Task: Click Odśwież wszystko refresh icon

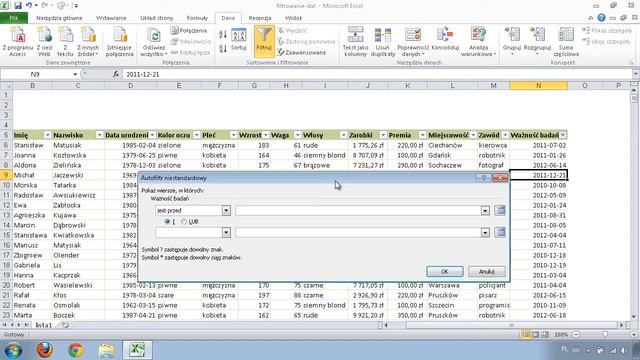Action: click(154, 41)
